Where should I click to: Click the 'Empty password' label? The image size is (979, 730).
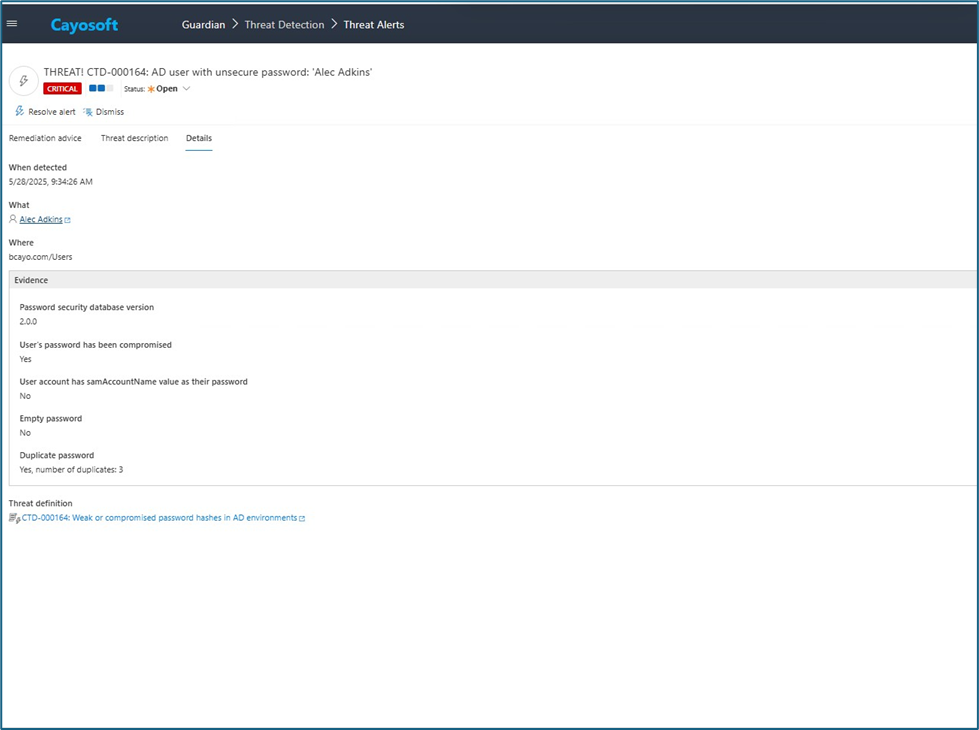[51, 418]
